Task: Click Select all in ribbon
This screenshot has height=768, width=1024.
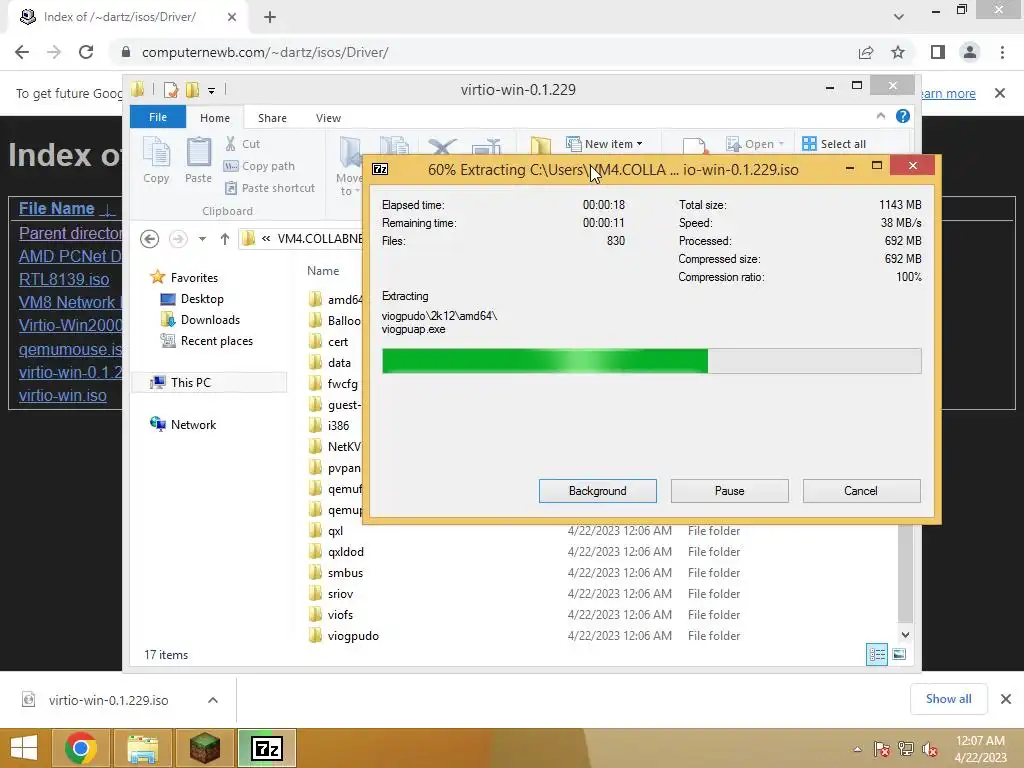Action: pos(834,144)
